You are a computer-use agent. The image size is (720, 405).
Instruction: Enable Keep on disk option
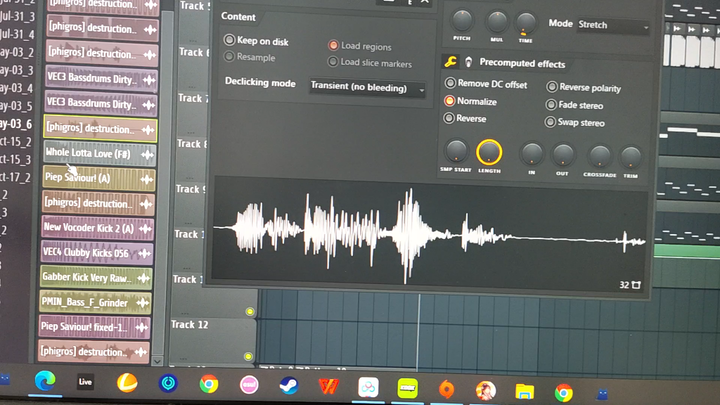(229, 39)
